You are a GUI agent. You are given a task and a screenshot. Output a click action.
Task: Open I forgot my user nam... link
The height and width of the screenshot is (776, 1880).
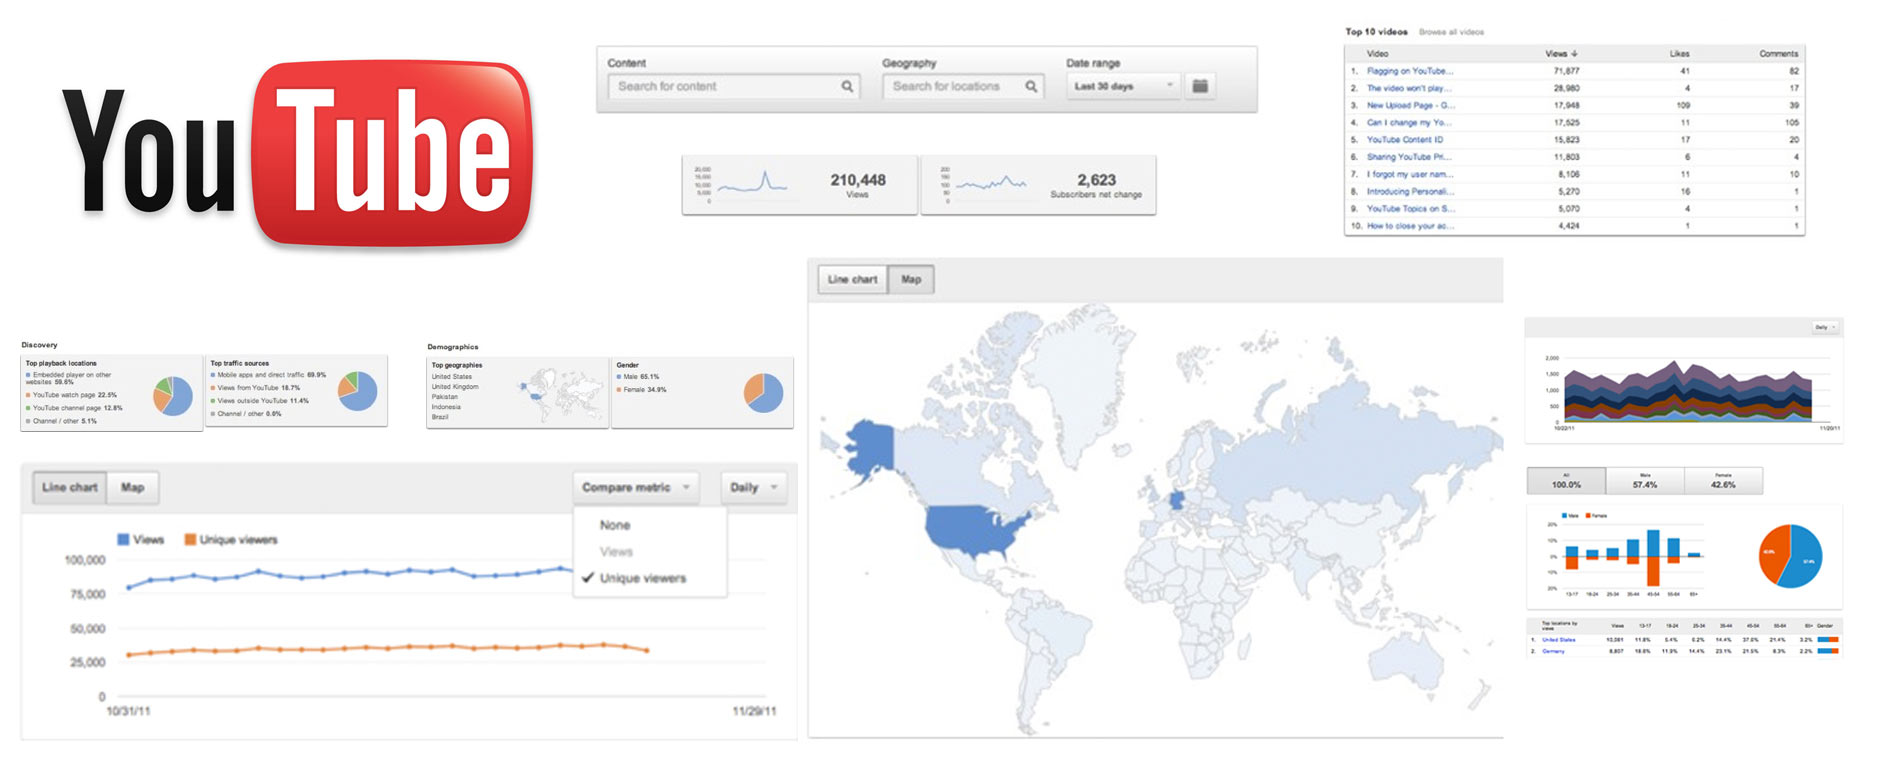coord(1410,174)
